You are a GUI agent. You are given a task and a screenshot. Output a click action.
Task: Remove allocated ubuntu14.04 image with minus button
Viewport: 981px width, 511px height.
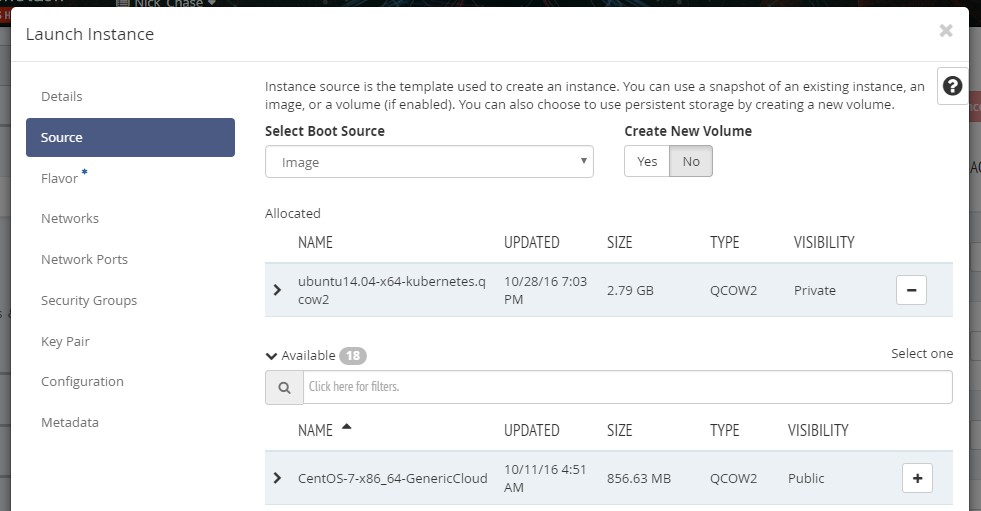click(x=911, y=290)
